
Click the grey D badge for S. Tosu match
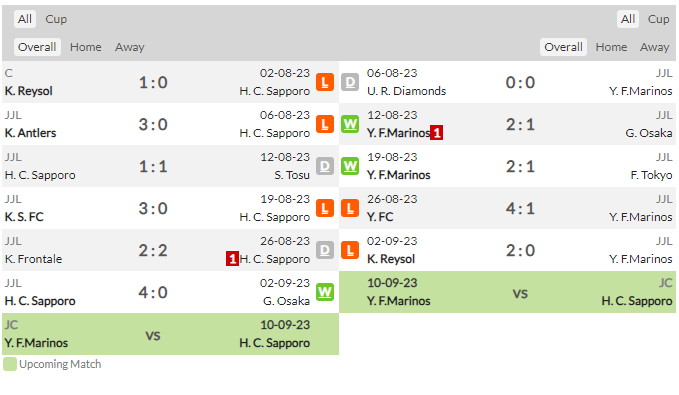click(325, 166)
